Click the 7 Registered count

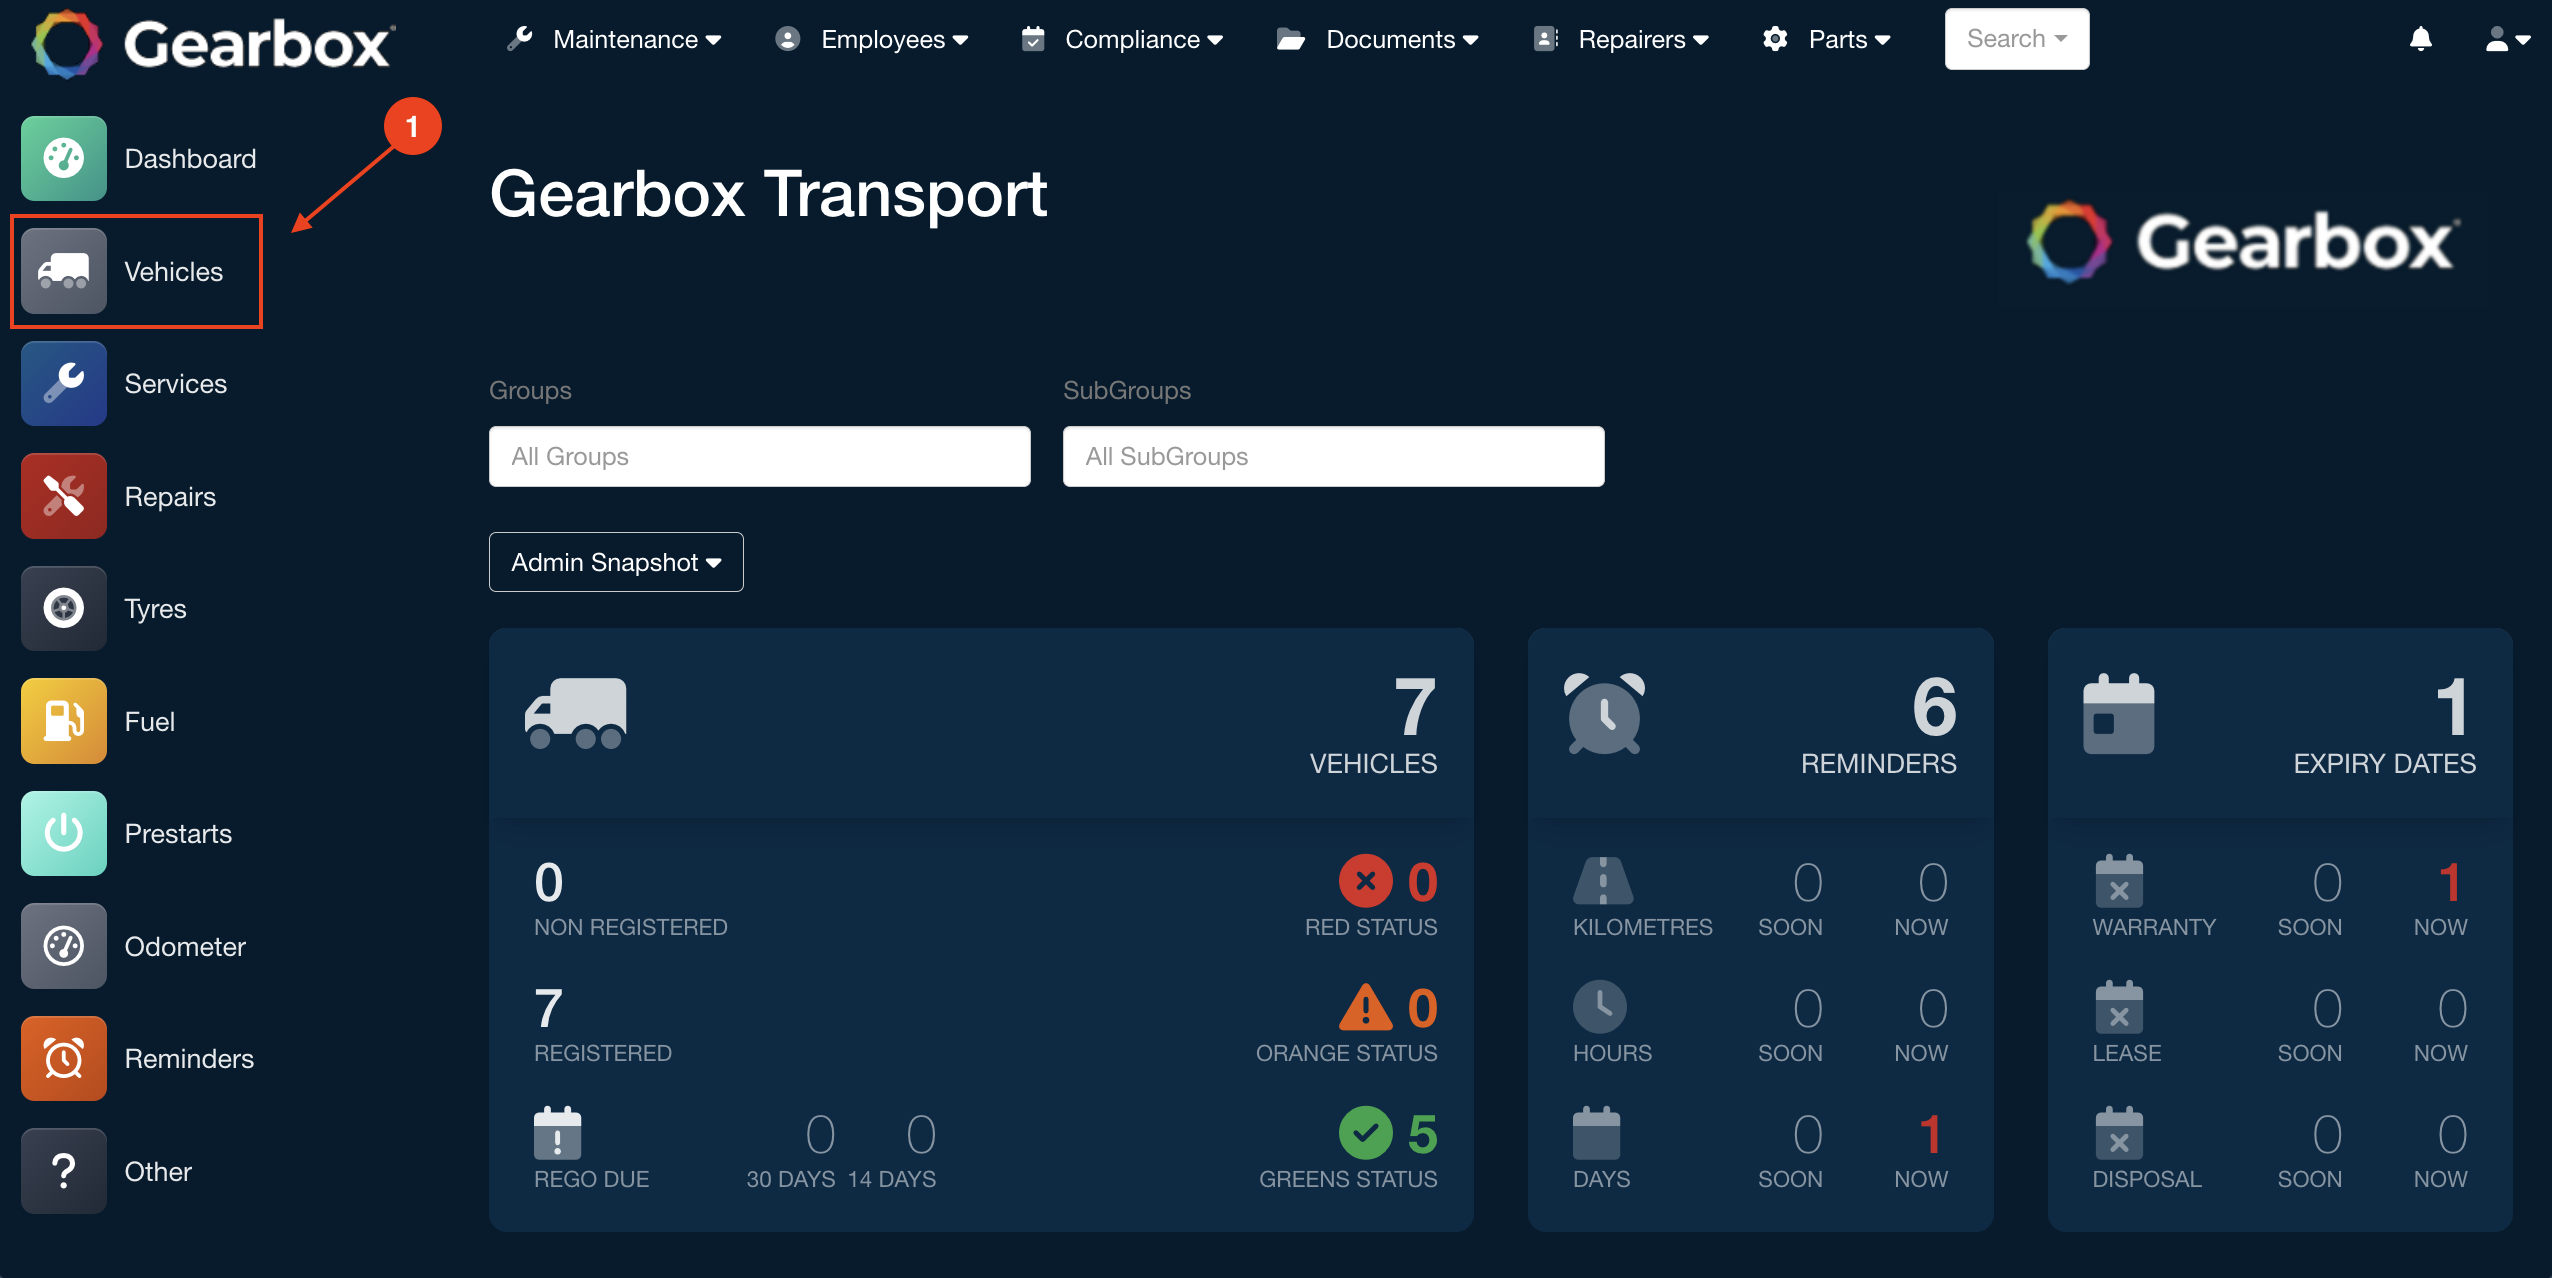[548, 1008]
